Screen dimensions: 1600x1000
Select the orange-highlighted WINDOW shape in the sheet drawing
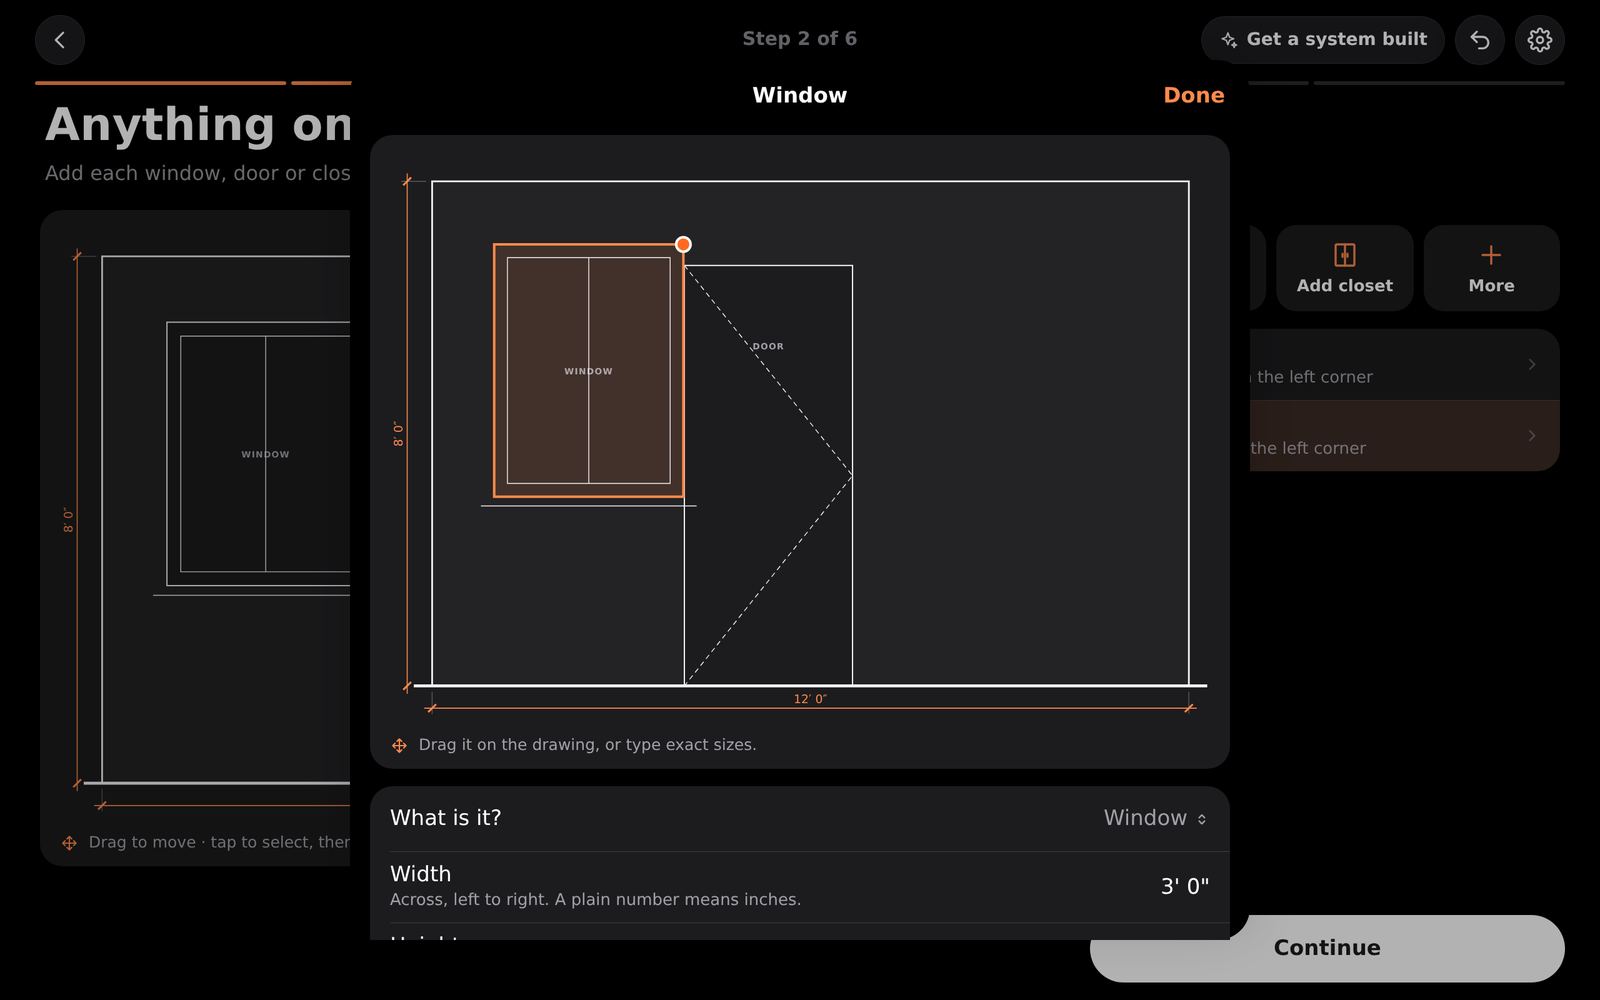pos(588,371)
